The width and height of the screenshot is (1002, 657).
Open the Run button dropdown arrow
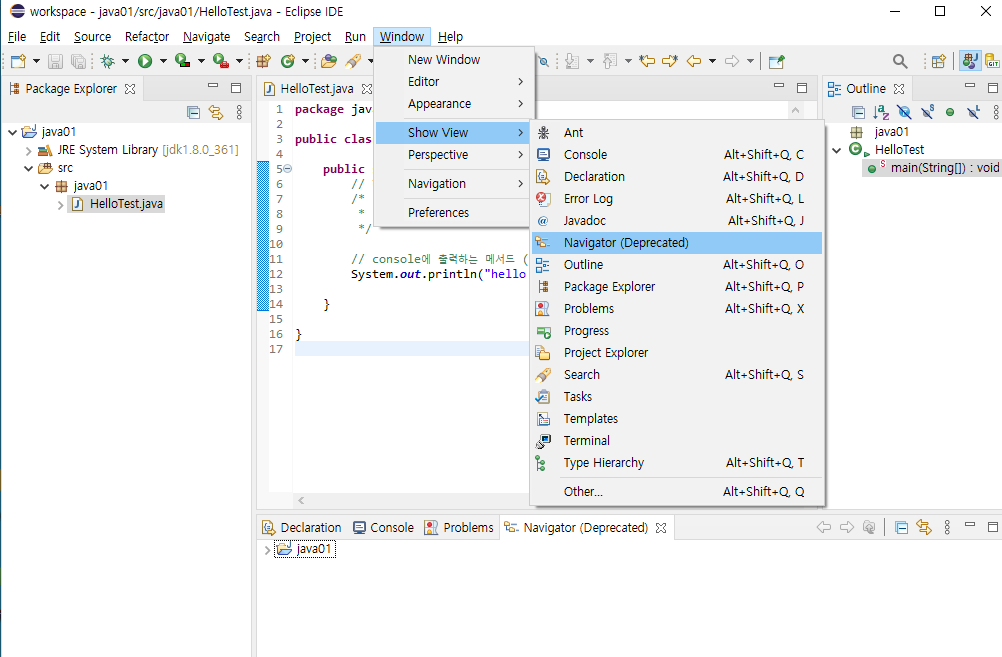coord(163,61)
